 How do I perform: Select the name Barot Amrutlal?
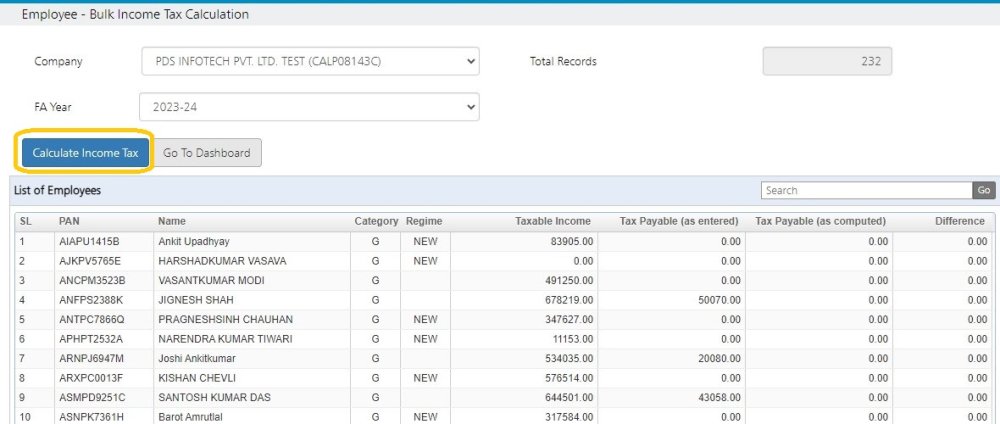pos(191,417)
